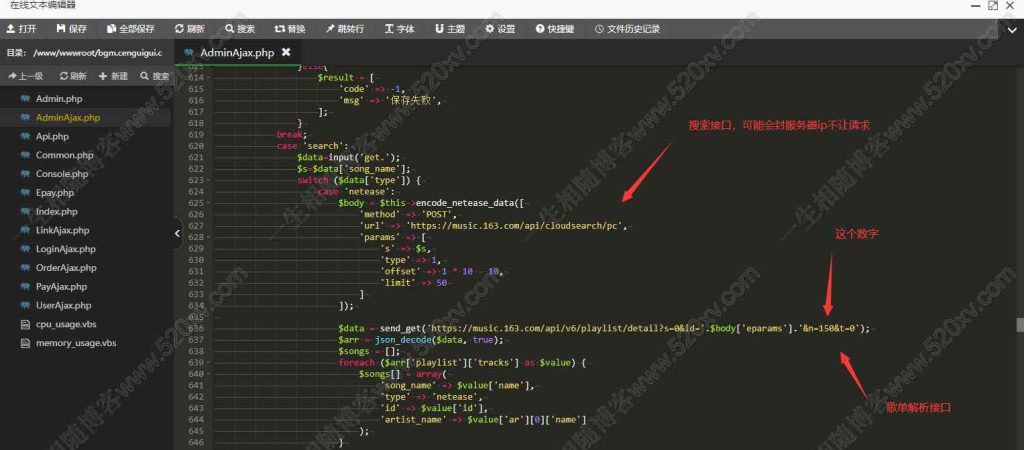Click 全部保存 to save all files

tap(130, 29)
